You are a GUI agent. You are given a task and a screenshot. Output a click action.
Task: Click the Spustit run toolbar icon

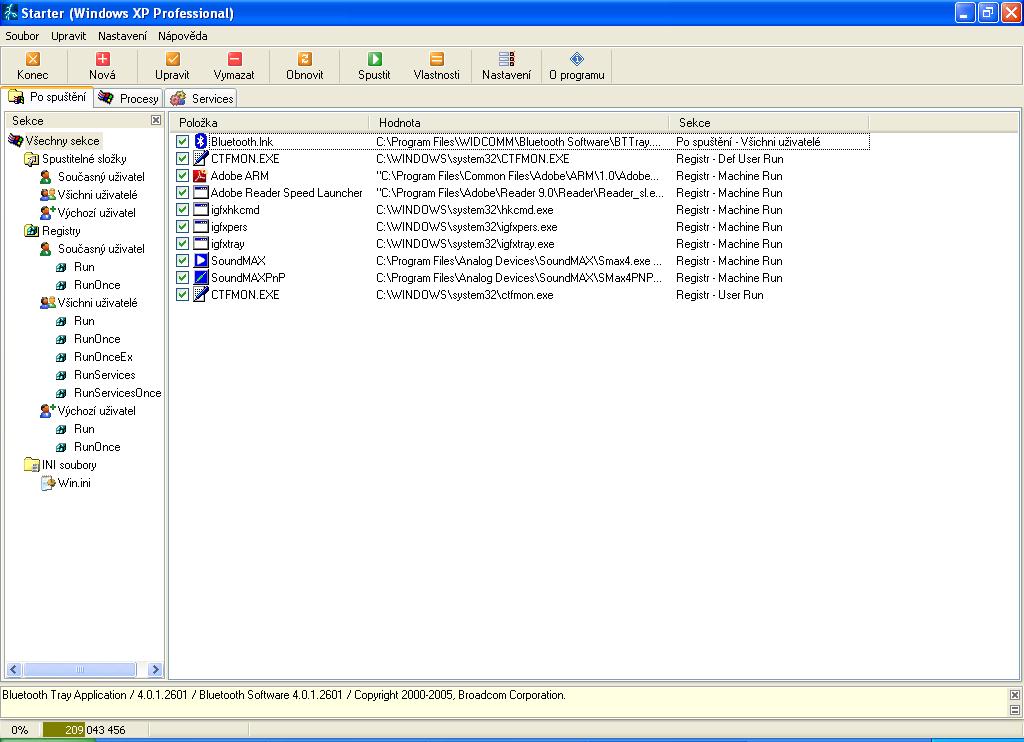click(374, 59)
